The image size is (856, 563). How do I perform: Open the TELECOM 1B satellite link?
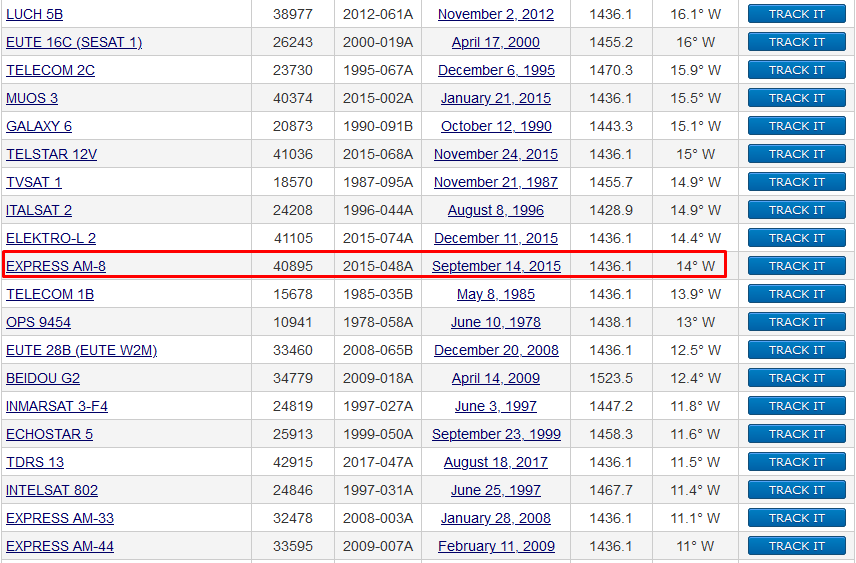(50, 294)
